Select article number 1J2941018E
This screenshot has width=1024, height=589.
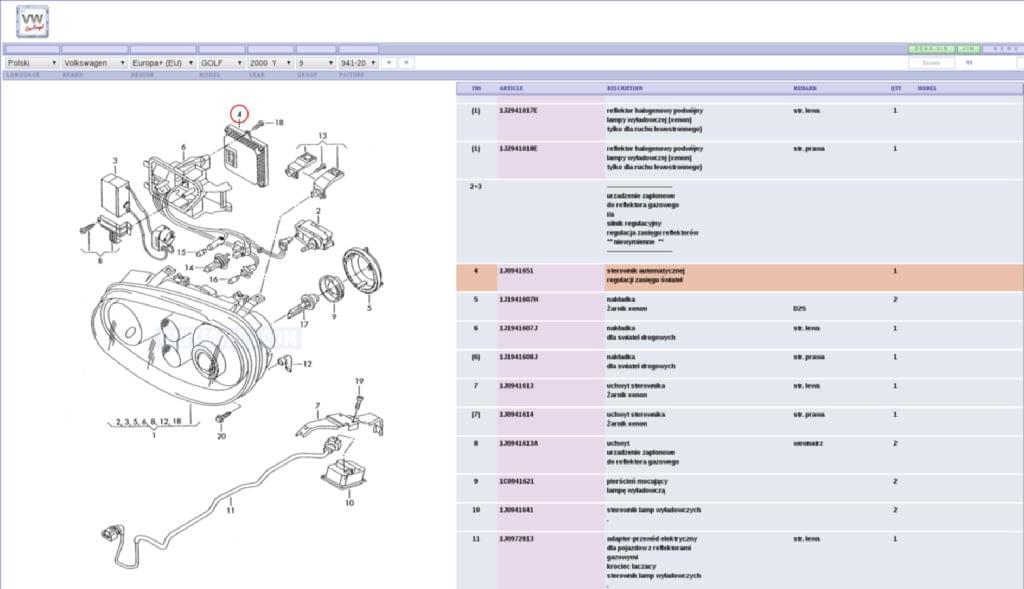tap(518, 149)
